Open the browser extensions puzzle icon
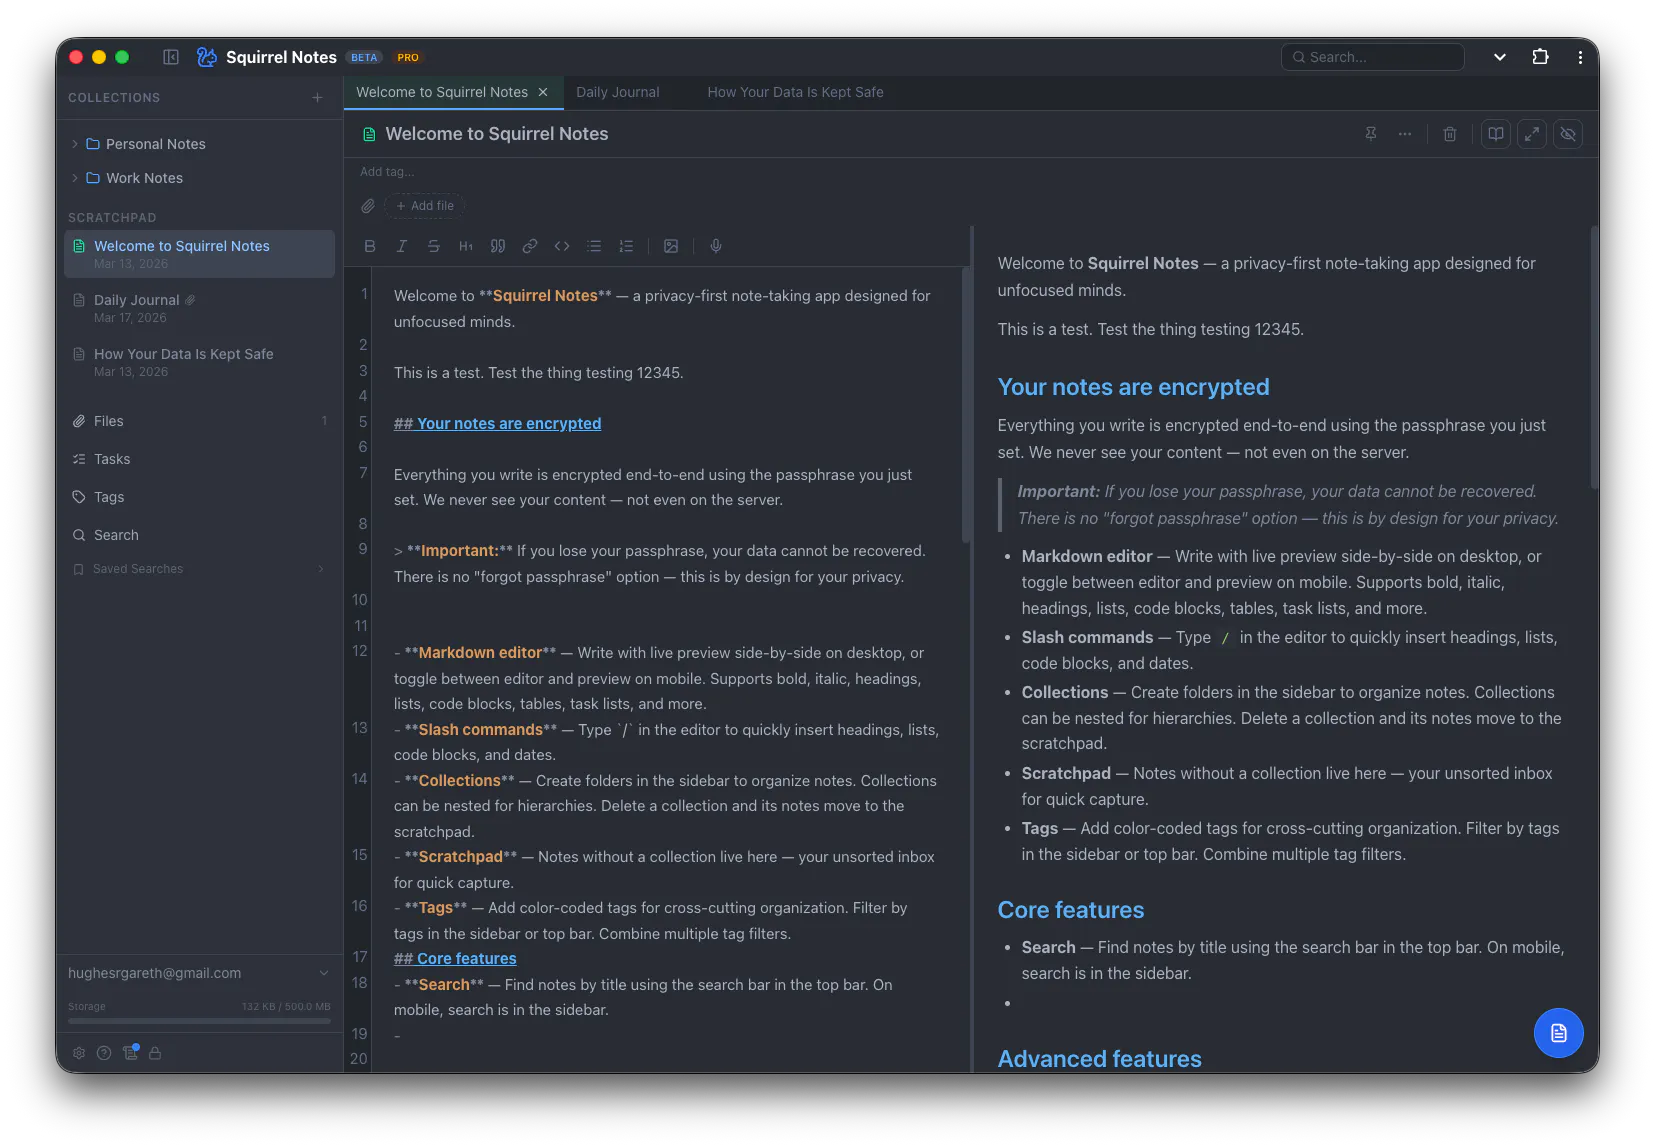 (x=1540, y=57)
